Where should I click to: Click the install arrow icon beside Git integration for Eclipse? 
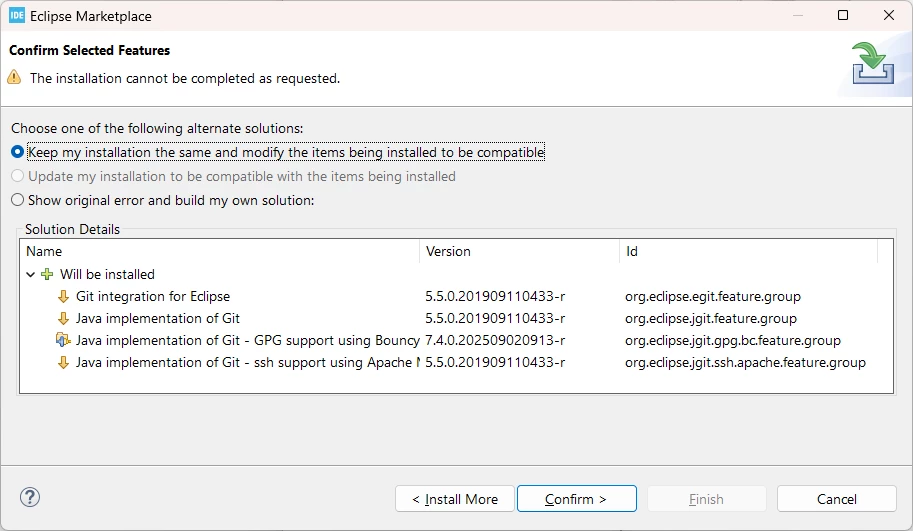point(63,296)
